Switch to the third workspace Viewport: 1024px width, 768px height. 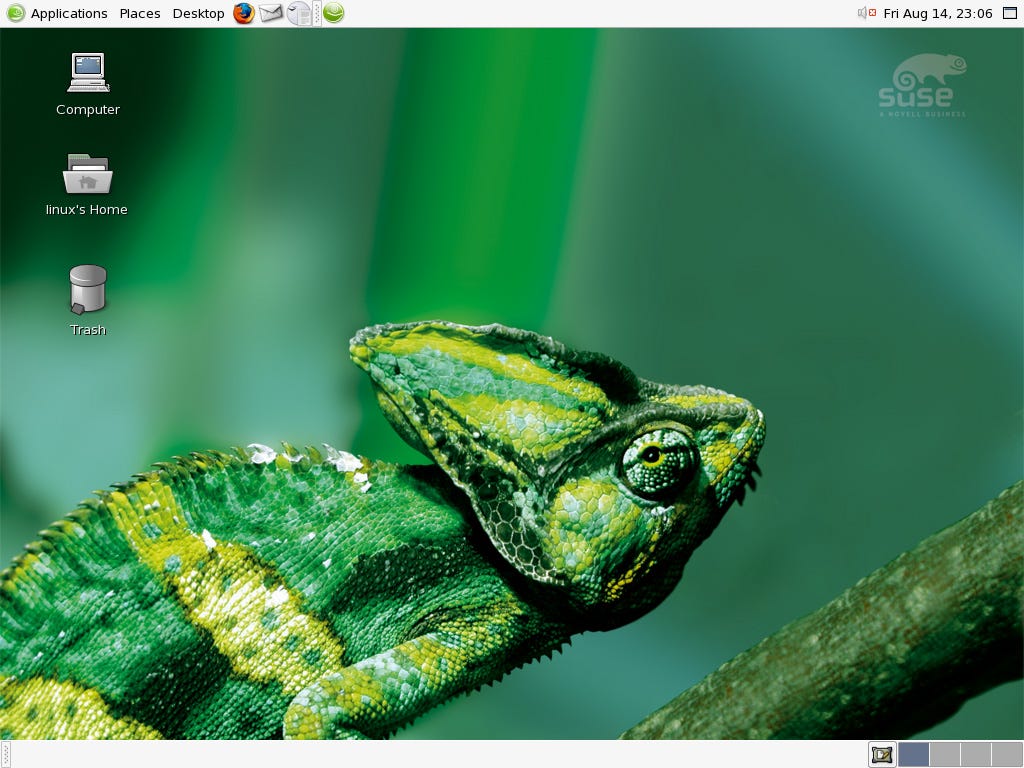(976, 755)
